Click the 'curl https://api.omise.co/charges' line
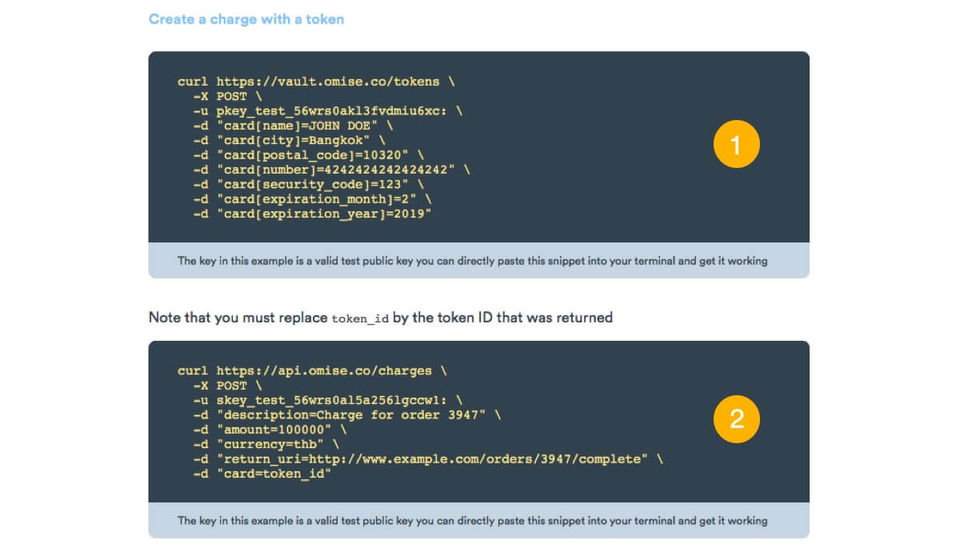This screenshot has height=552, width=960. [x=312, y=371]
